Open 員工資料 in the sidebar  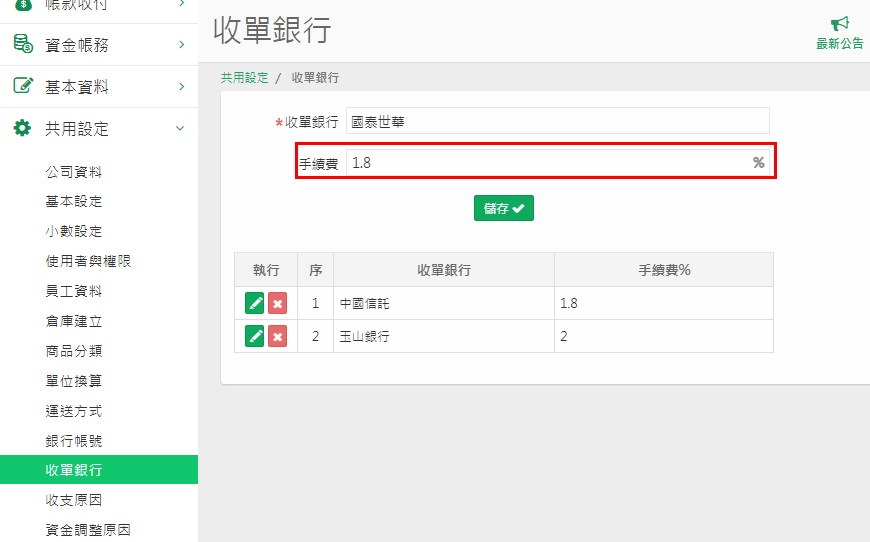74,291
